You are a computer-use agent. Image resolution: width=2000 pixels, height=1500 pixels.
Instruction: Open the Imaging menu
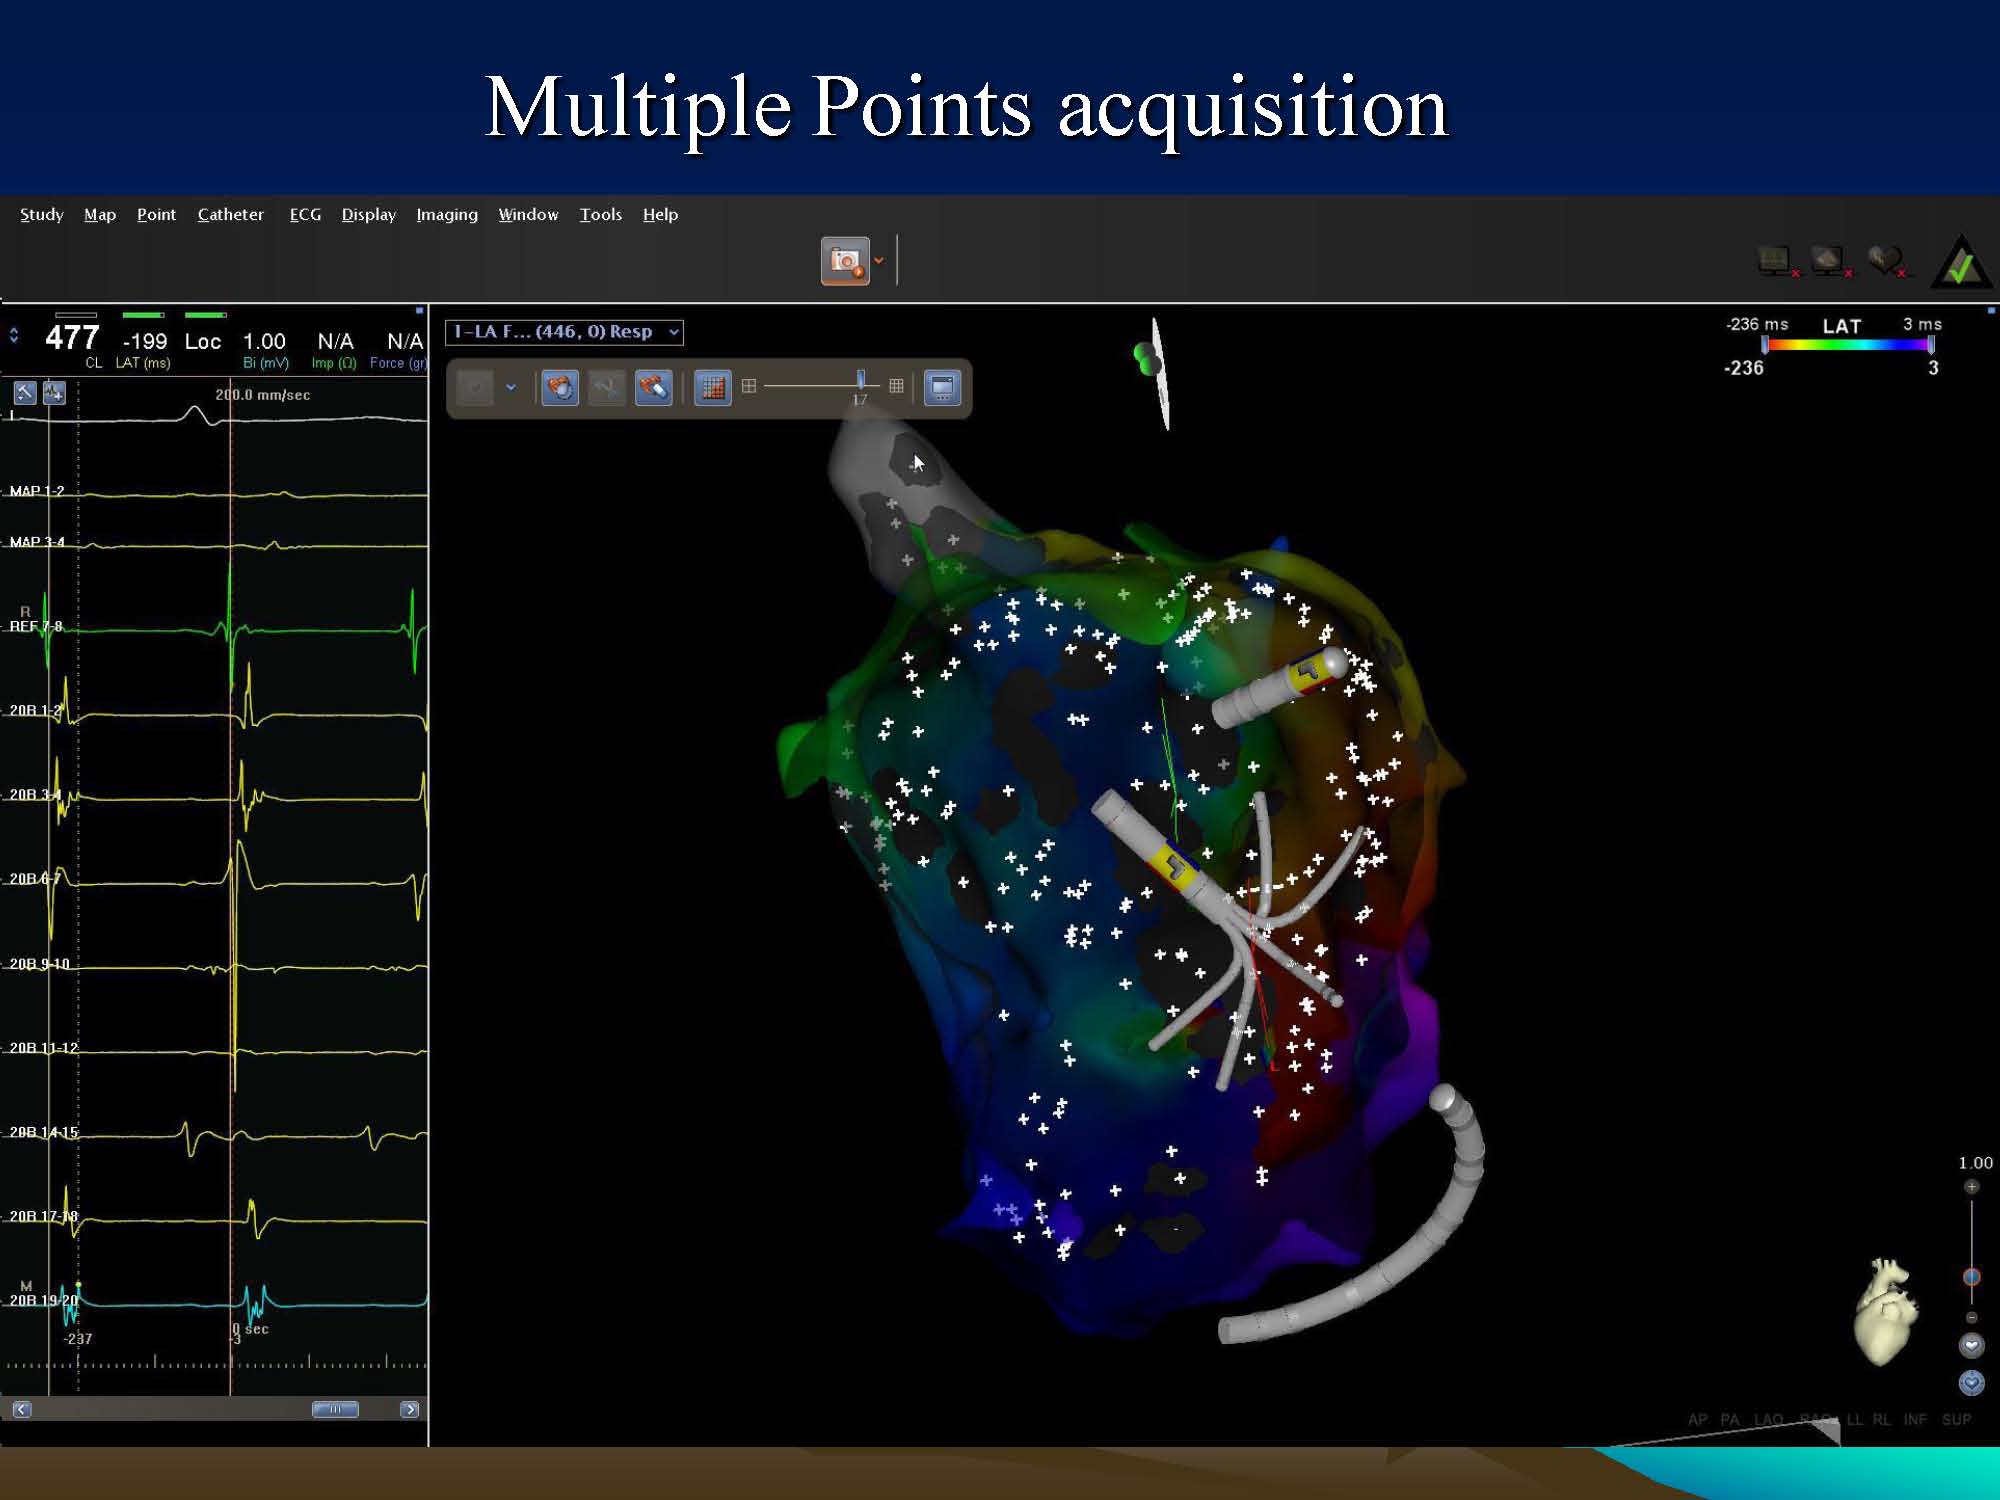pyautogui.click(x=446, y=214)
